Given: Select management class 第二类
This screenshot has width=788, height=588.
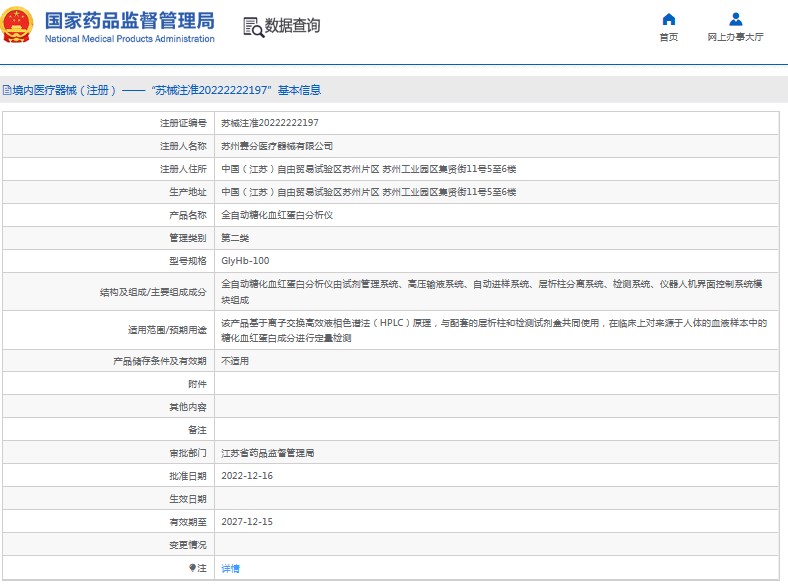Looking at the screenshot, I should pos(235,238).
